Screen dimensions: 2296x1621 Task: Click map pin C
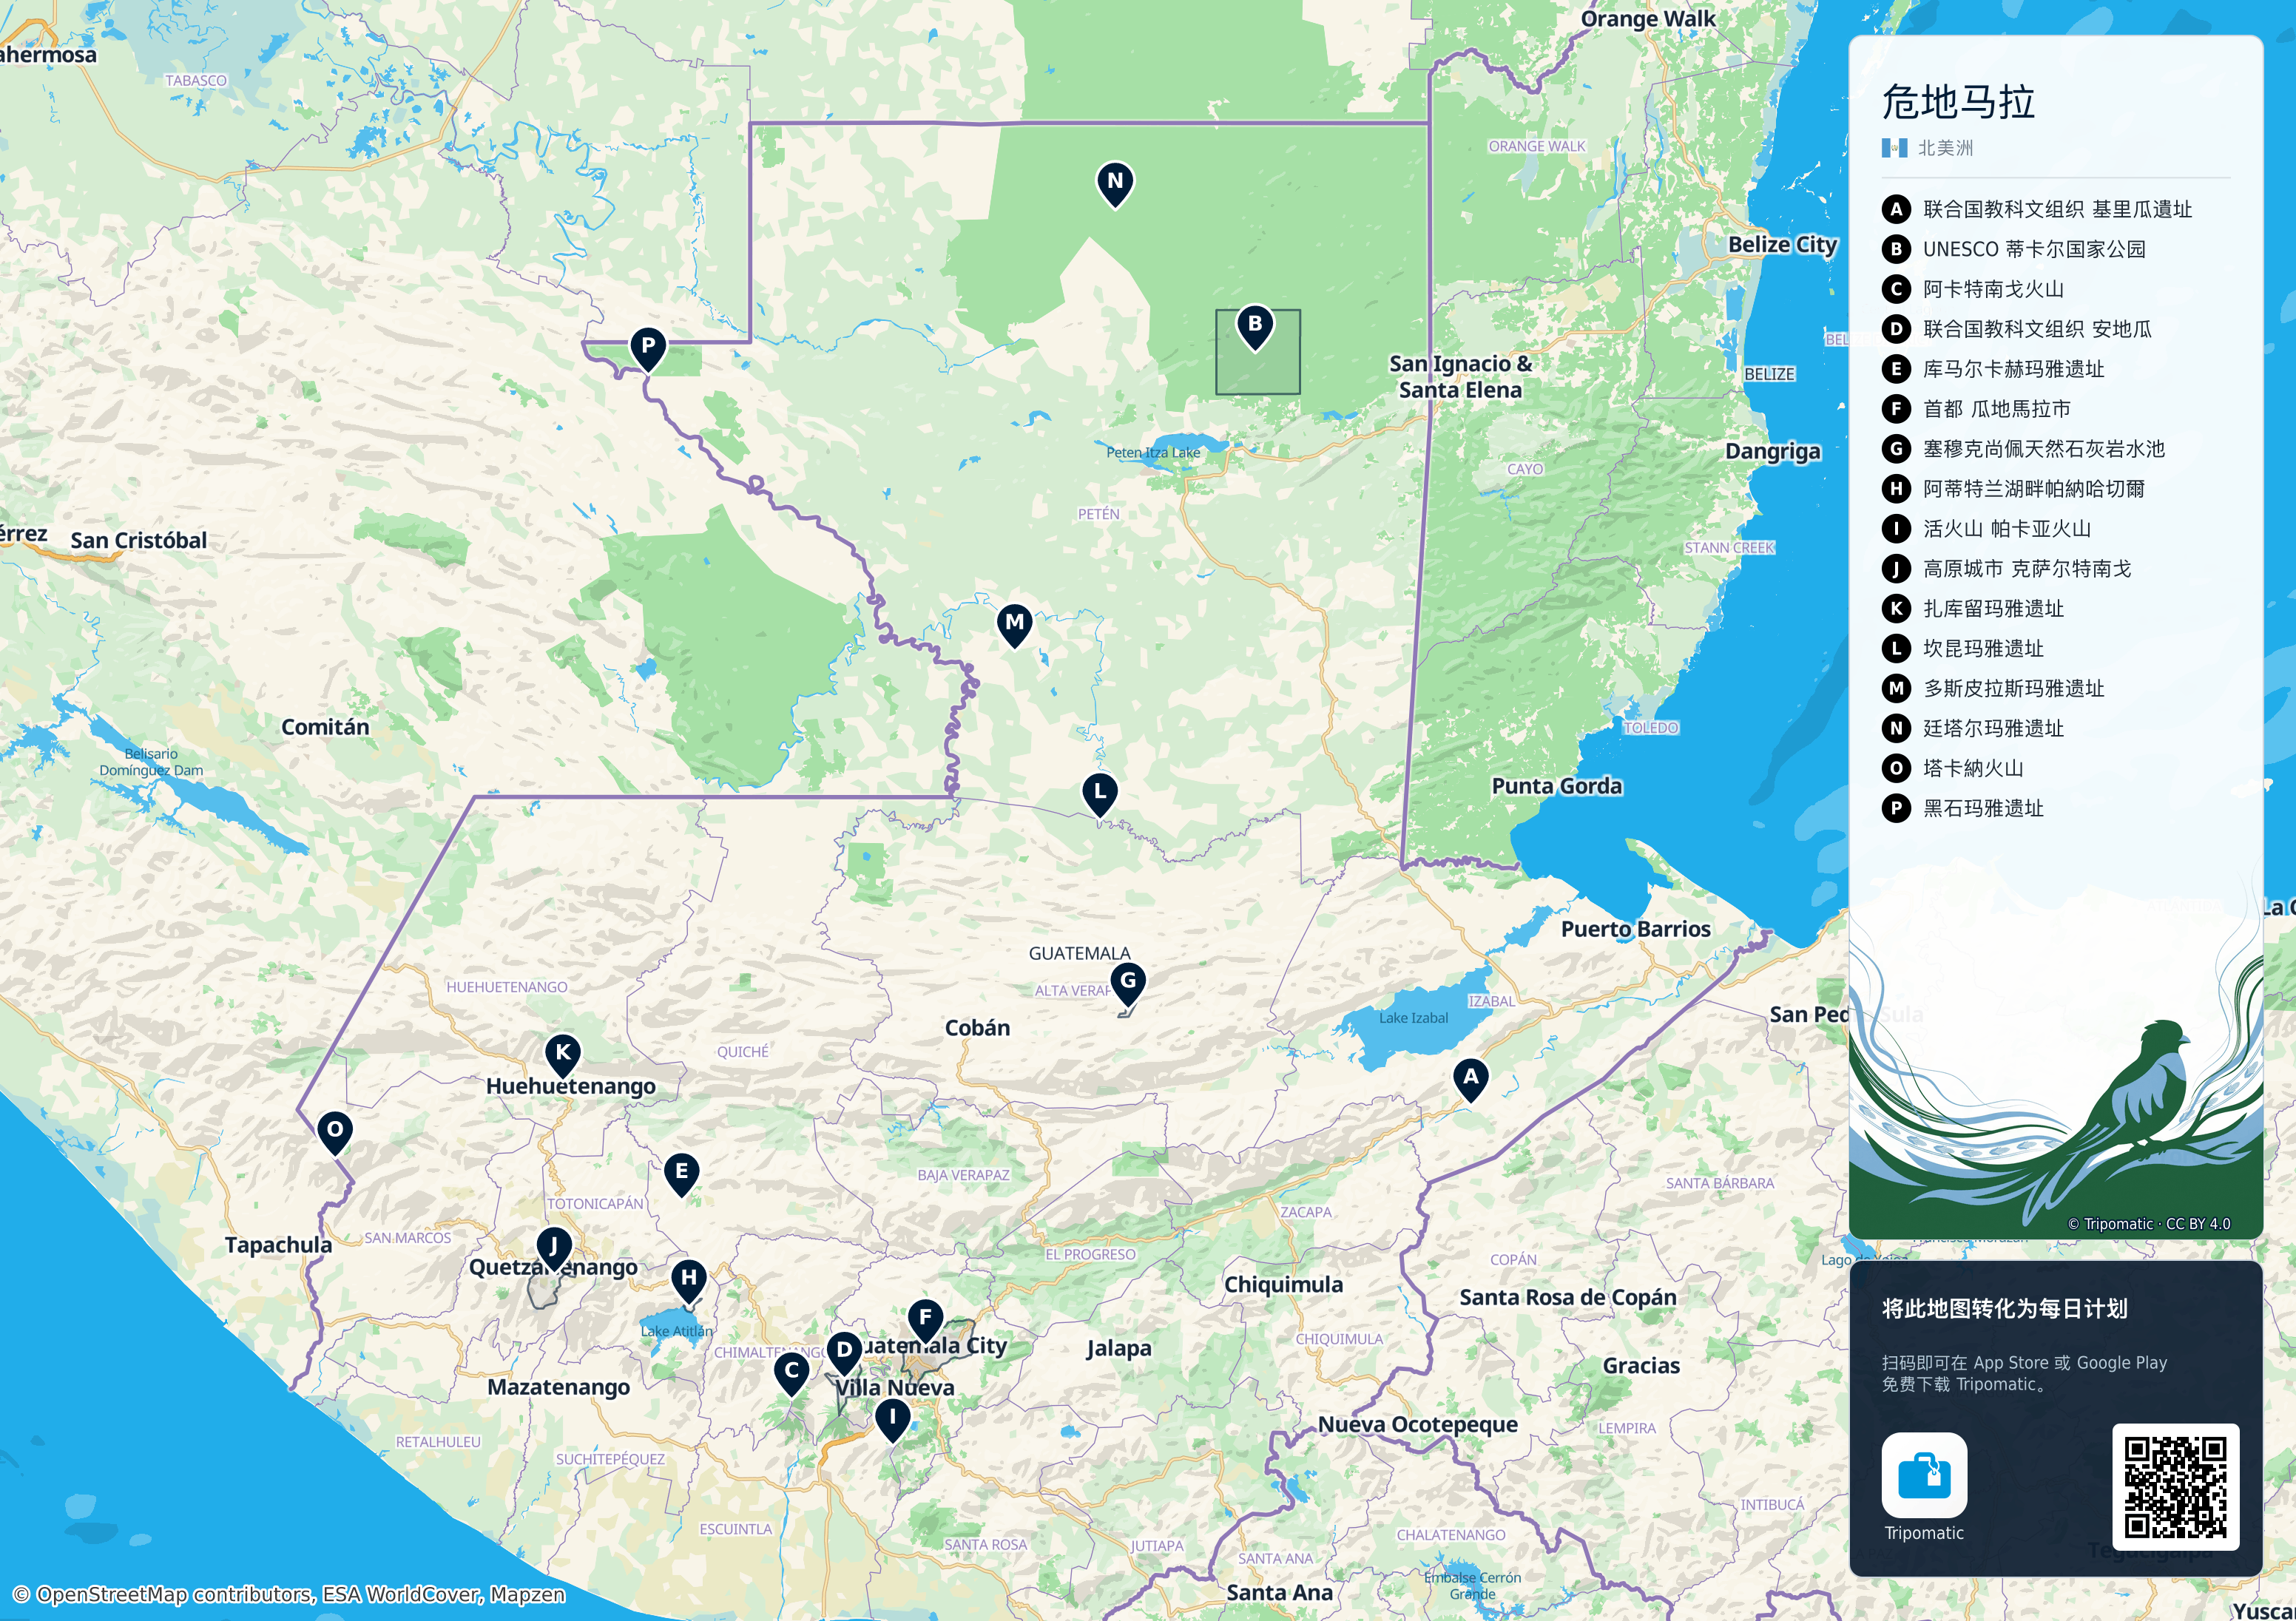point(791,1373)
